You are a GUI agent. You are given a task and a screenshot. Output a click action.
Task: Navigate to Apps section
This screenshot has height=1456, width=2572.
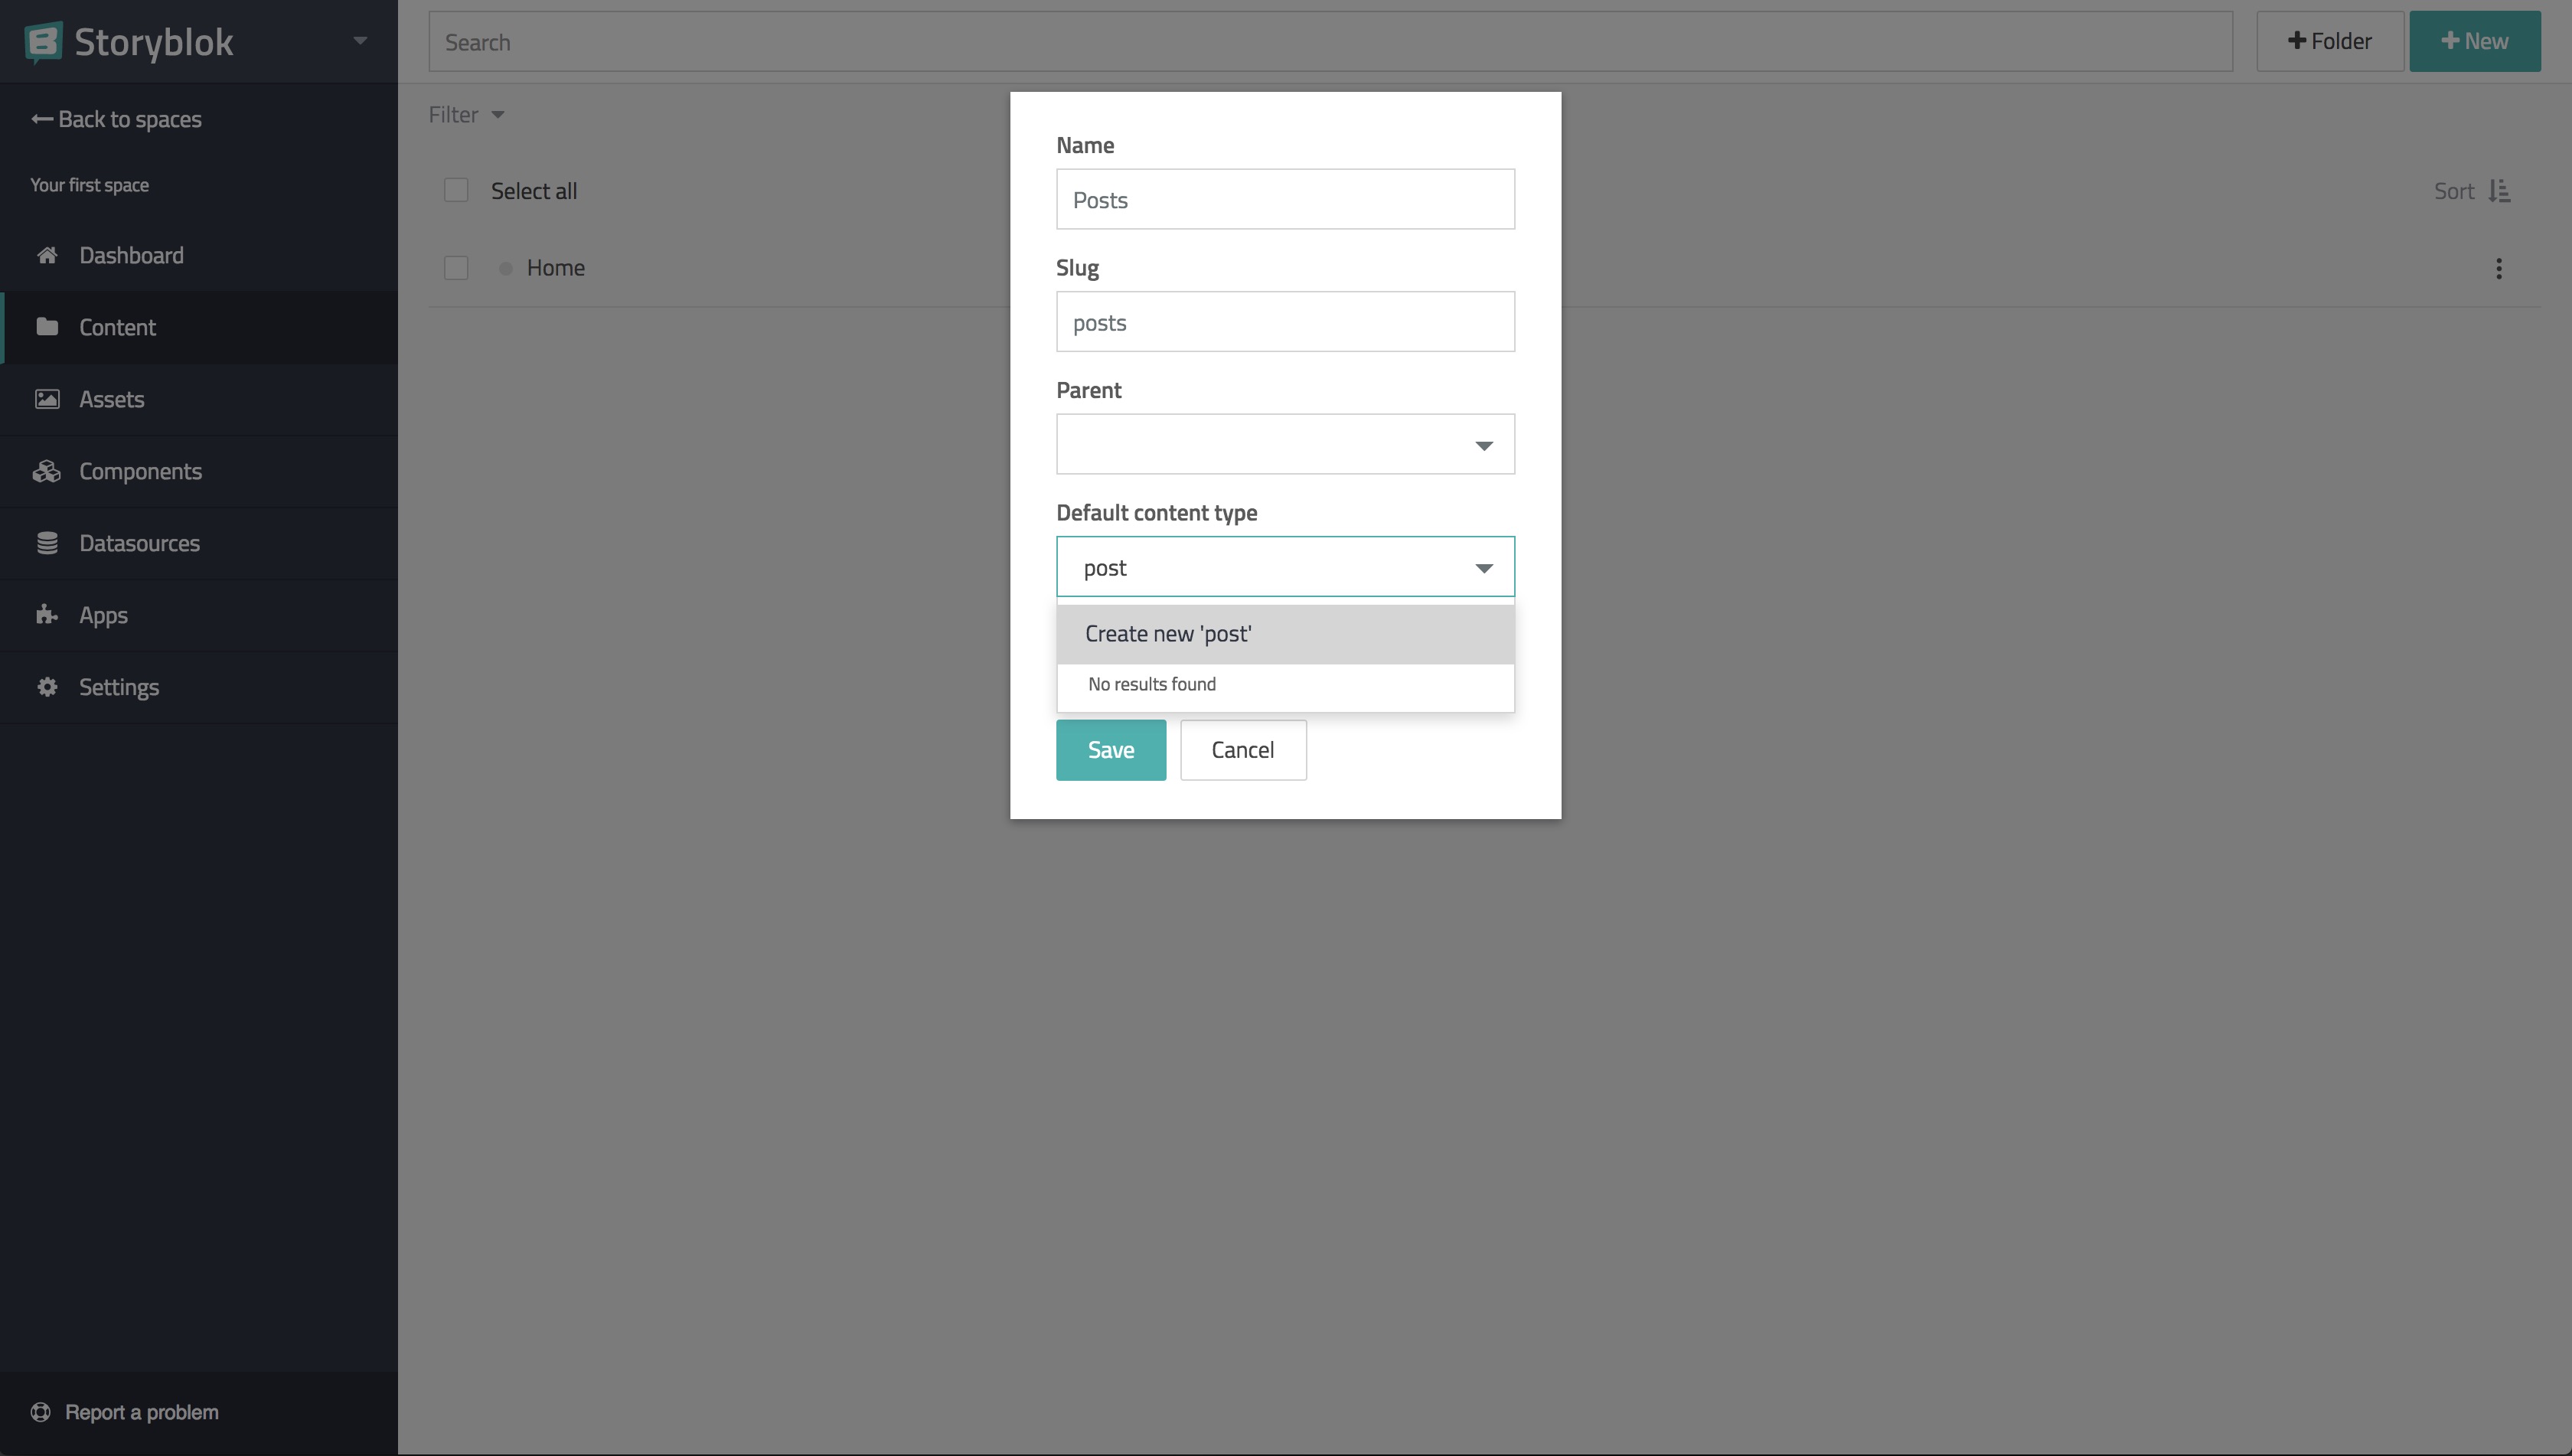tap(103, 613)
